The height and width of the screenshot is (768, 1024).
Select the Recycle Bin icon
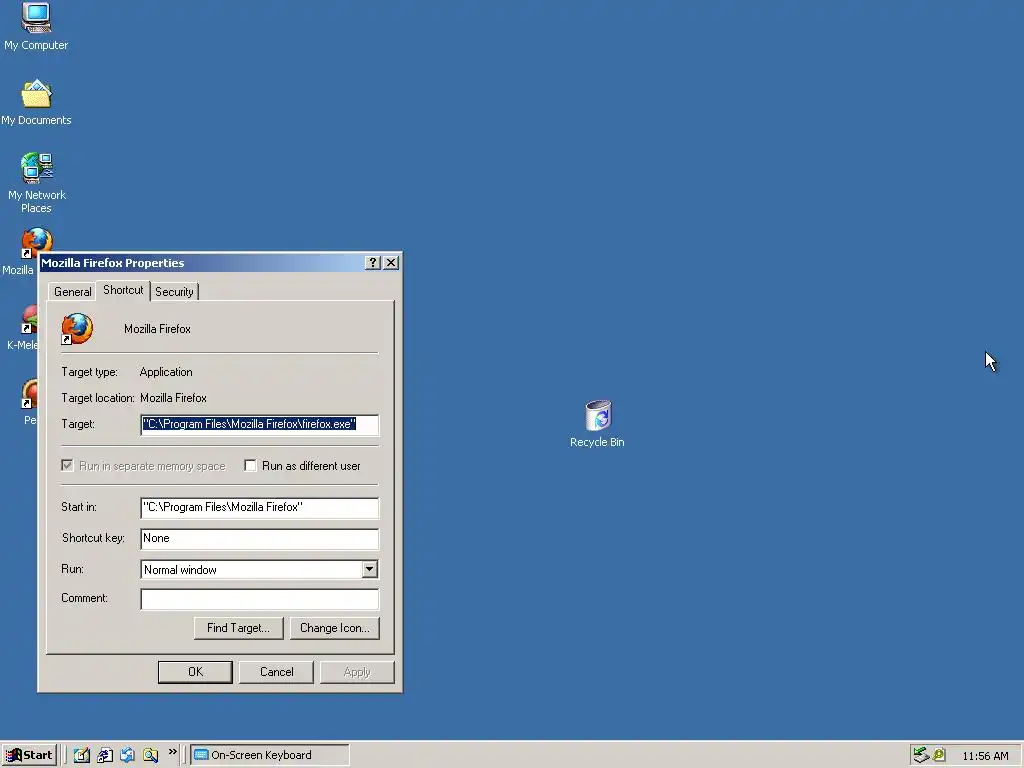click(597, 424)
